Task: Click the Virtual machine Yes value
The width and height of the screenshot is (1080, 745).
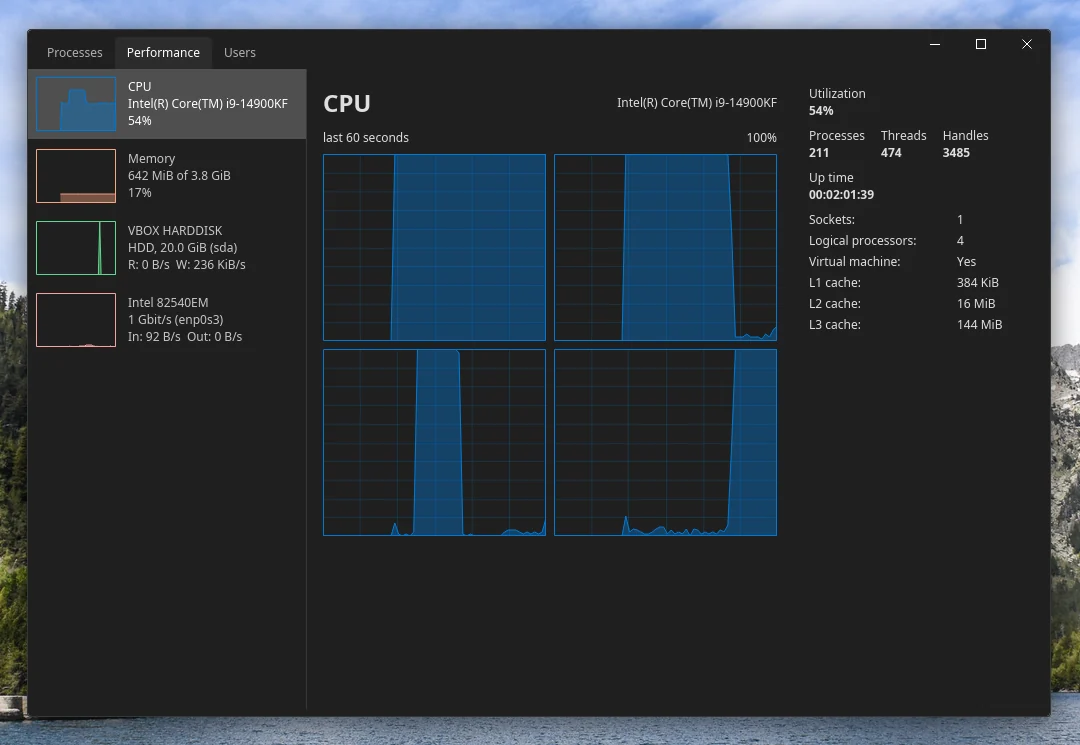Action: click(x=966, y=262)
